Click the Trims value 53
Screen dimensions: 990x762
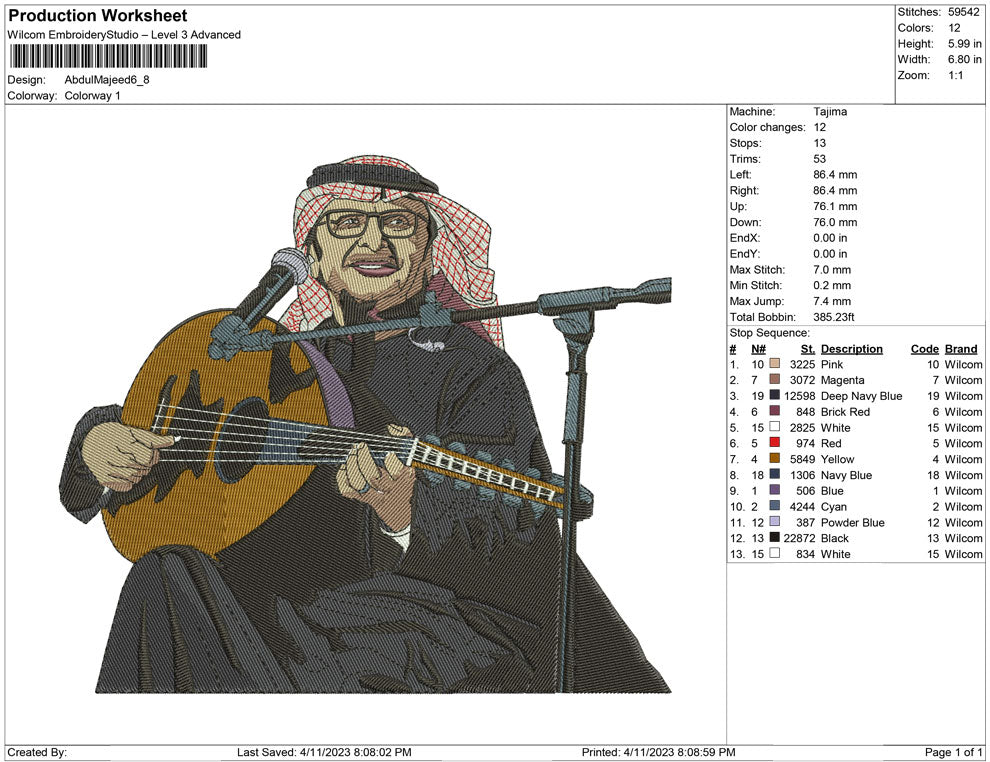click(820, 159)
